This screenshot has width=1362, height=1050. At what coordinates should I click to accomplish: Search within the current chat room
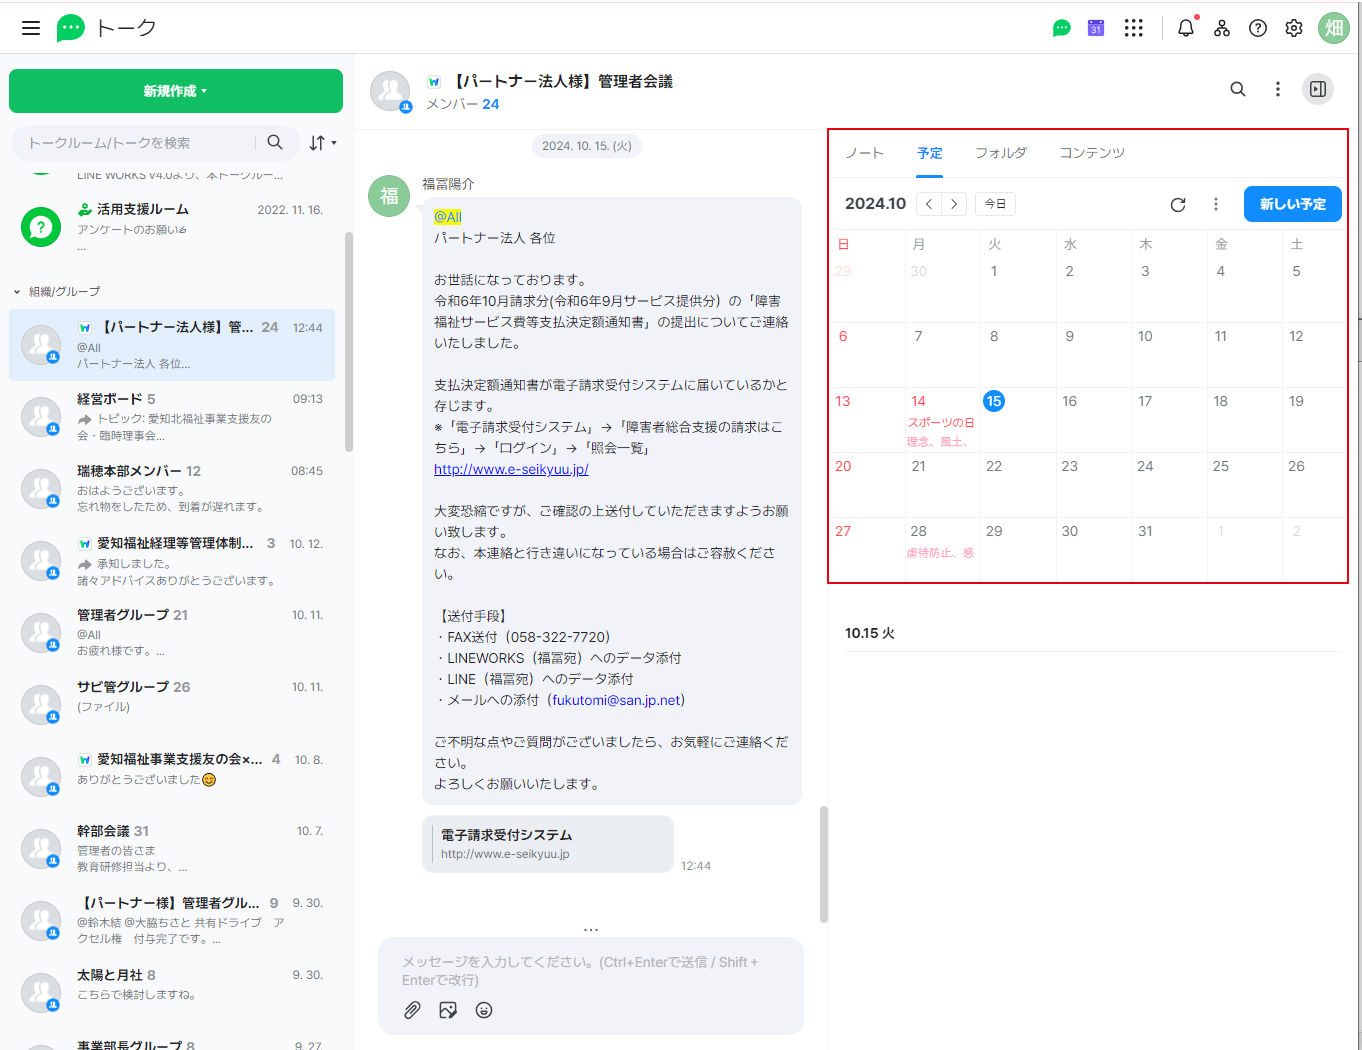1238,89
